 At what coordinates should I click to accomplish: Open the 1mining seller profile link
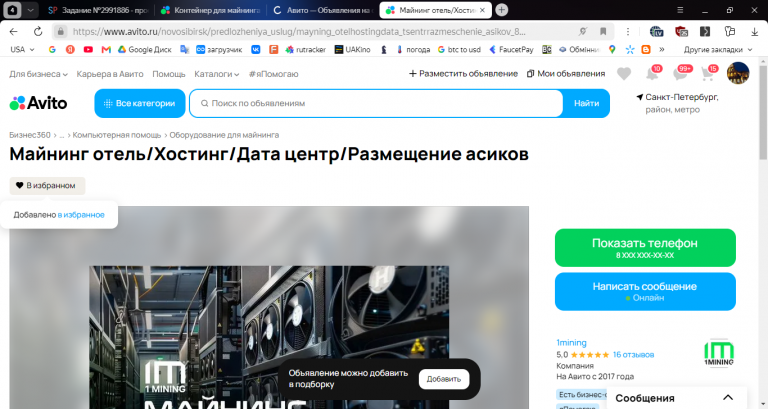[571, 342]
